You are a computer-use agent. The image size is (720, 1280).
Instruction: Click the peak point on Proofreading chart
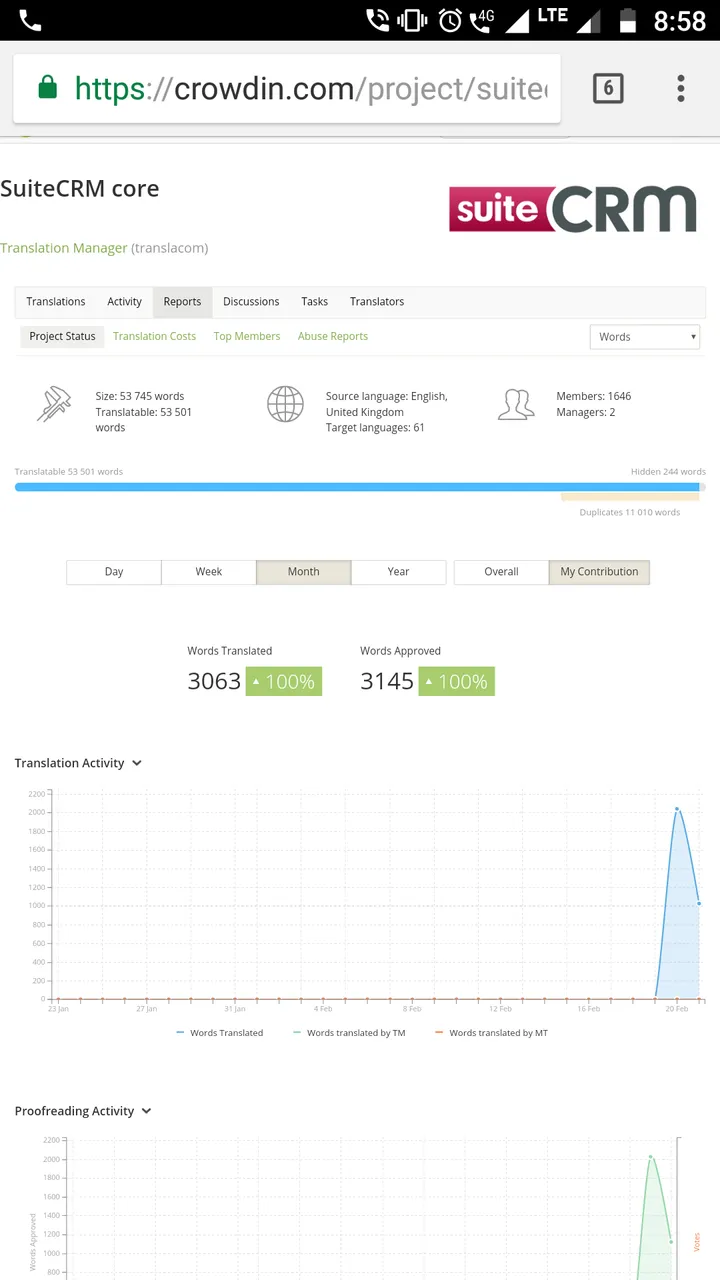(651, 1157)
